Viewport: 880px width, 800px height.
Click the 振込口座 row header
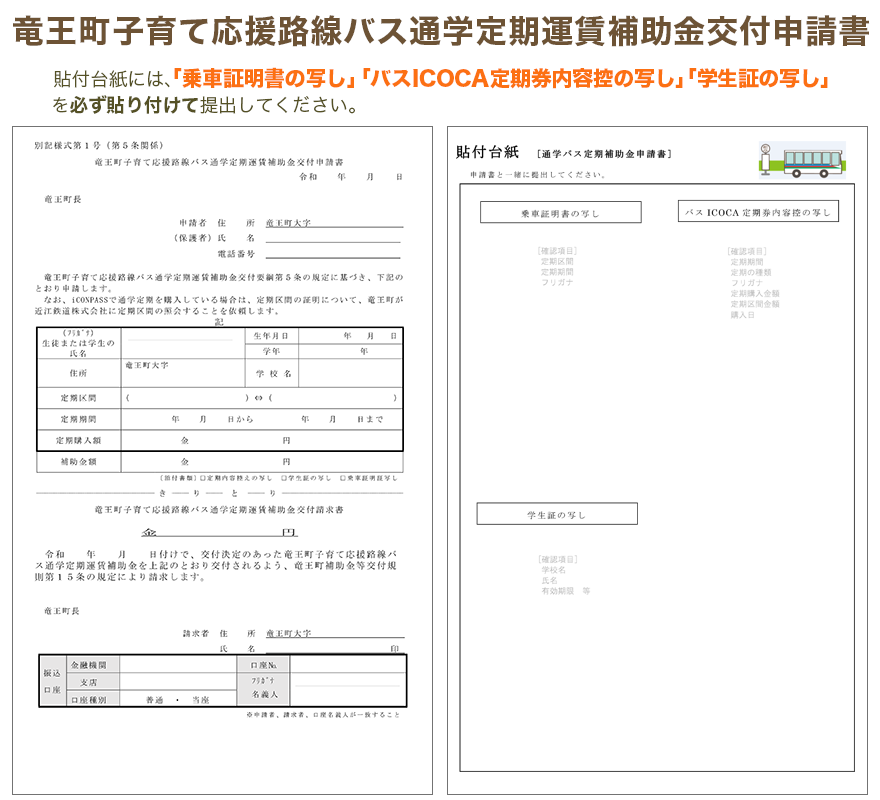pos(52,681)
